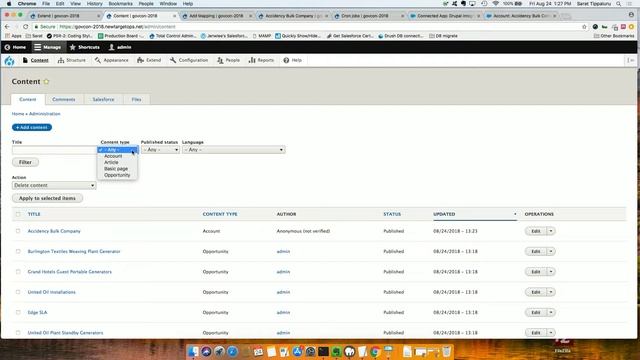Check the United Oil Installations row checkbox
Viewport: 640px width, 360px height.
(x=18, y=292)
